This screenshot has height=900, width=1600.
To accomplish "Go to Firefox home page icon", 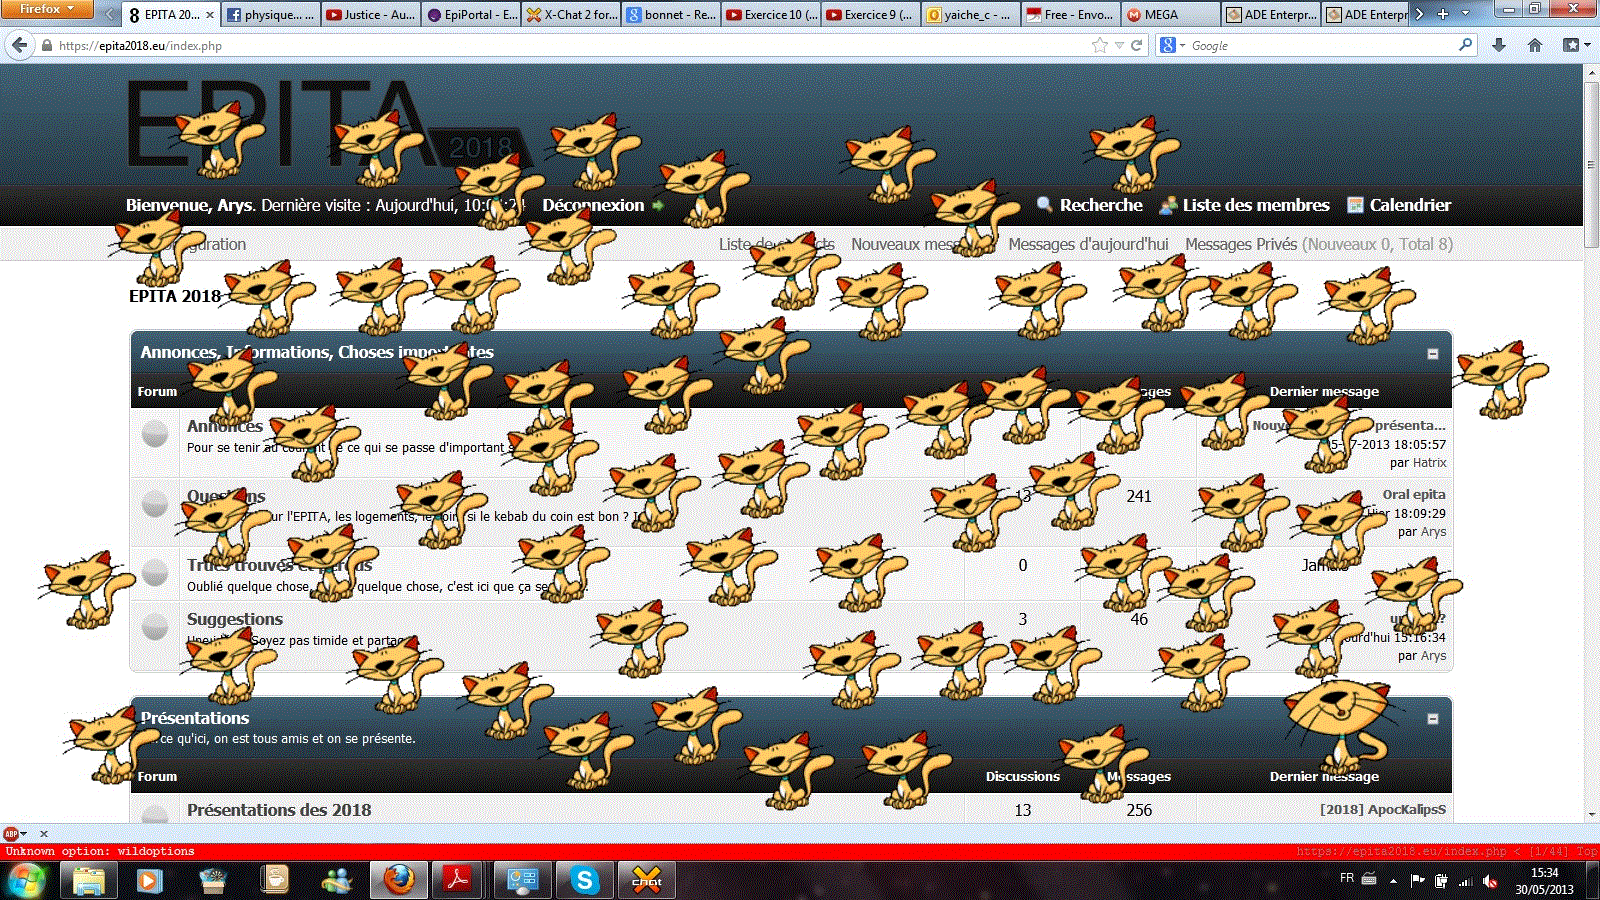I will [x=1535, y=45].
